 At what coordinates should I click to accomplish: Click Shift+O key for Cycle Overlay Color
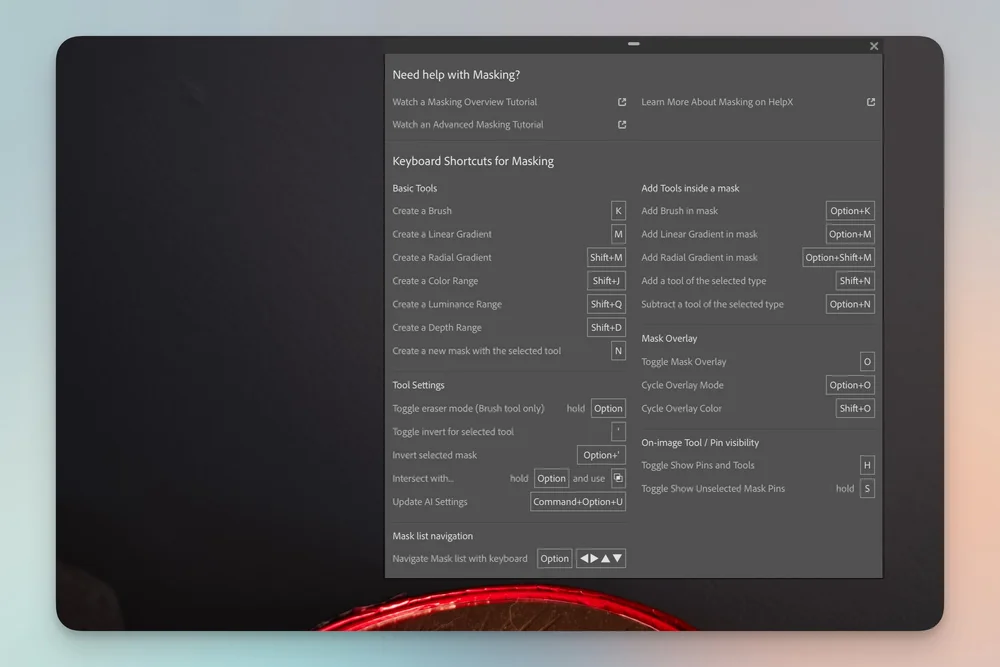click(855, 409)
